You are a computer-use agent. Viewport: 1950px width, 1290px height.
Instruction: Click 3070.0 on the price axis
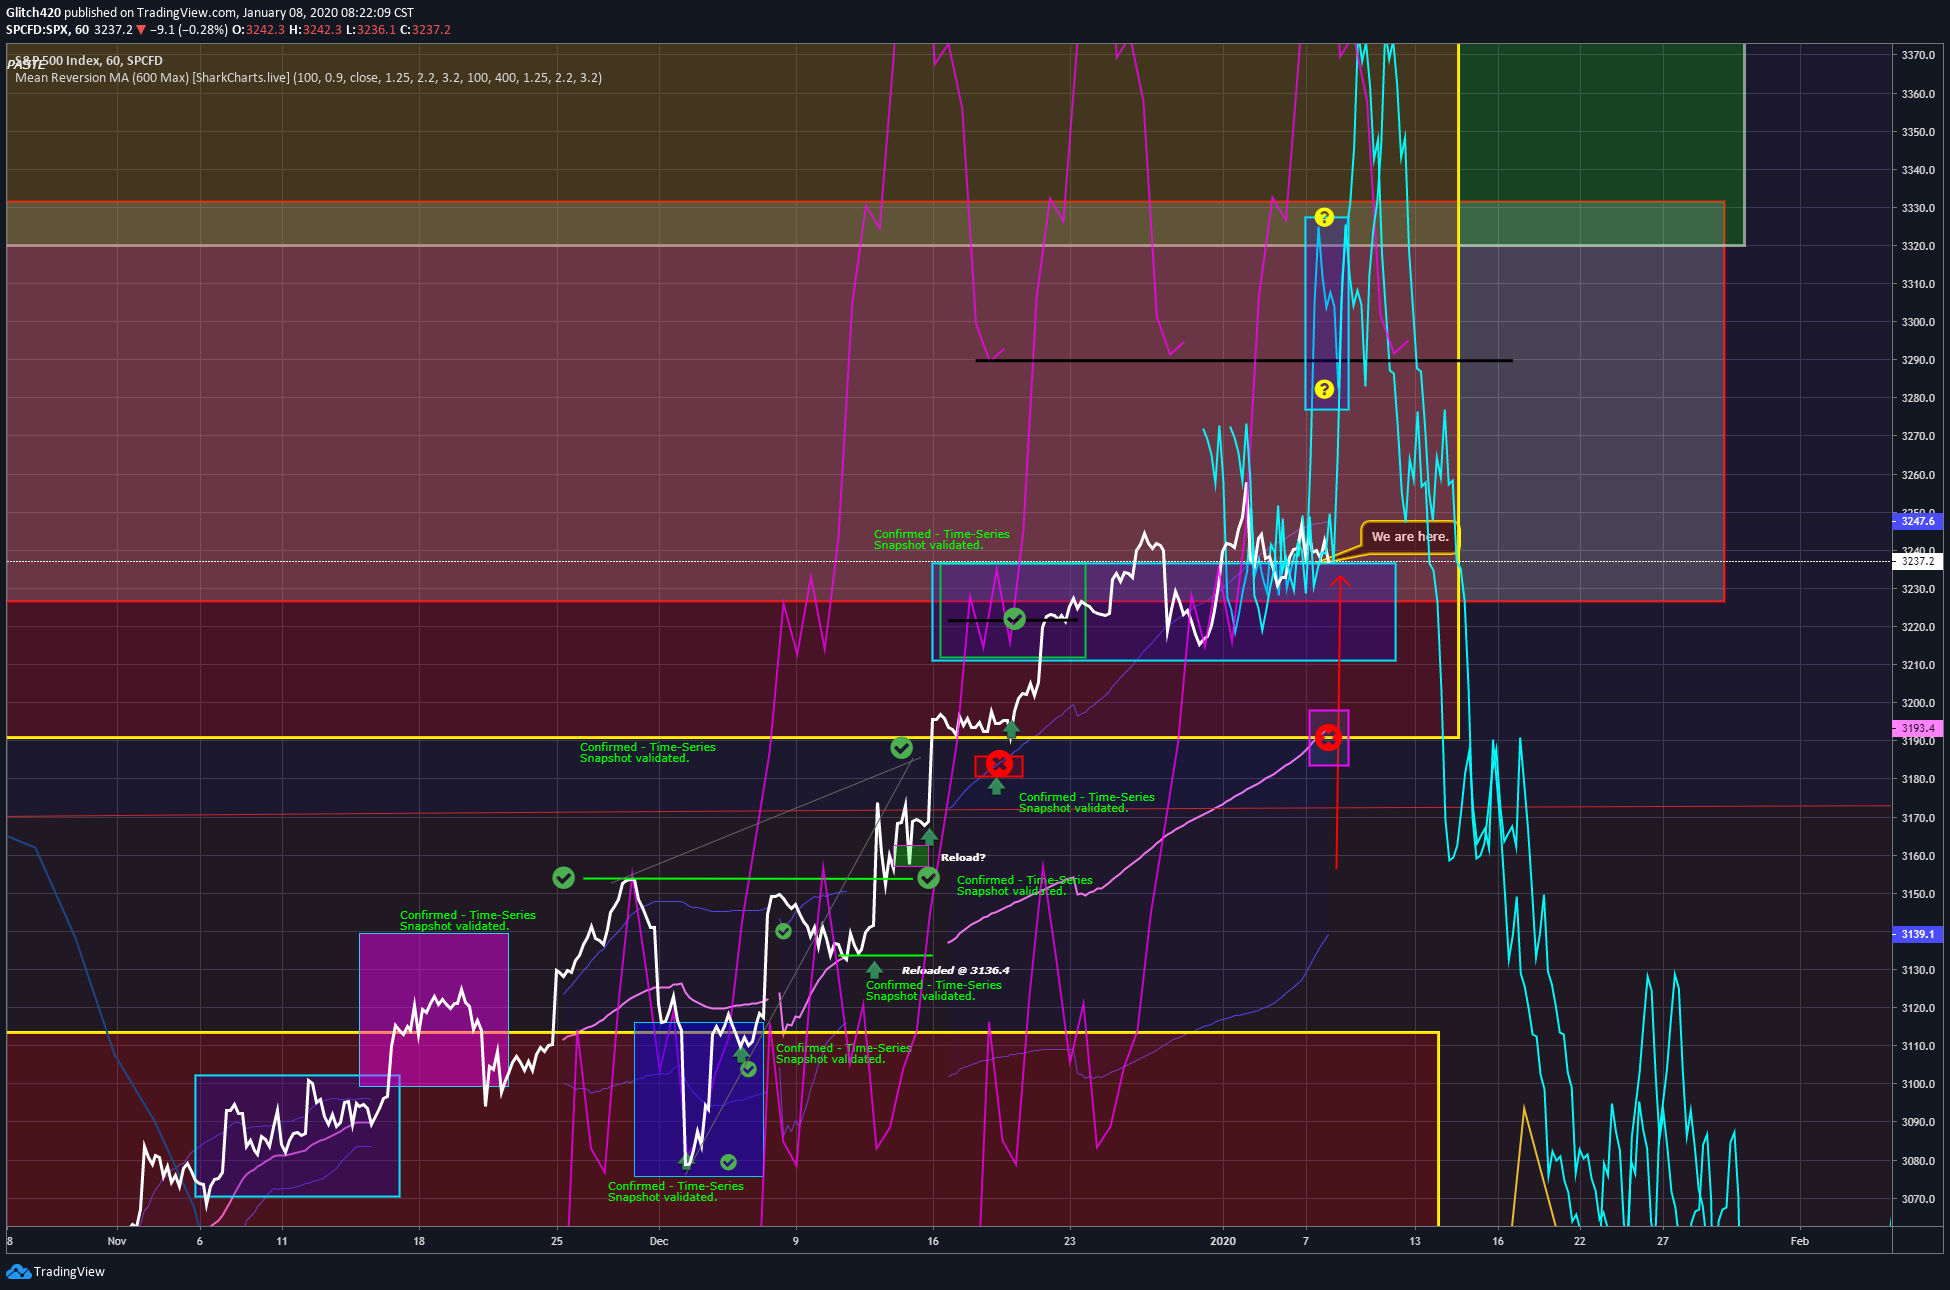tap(1918, 1199)
